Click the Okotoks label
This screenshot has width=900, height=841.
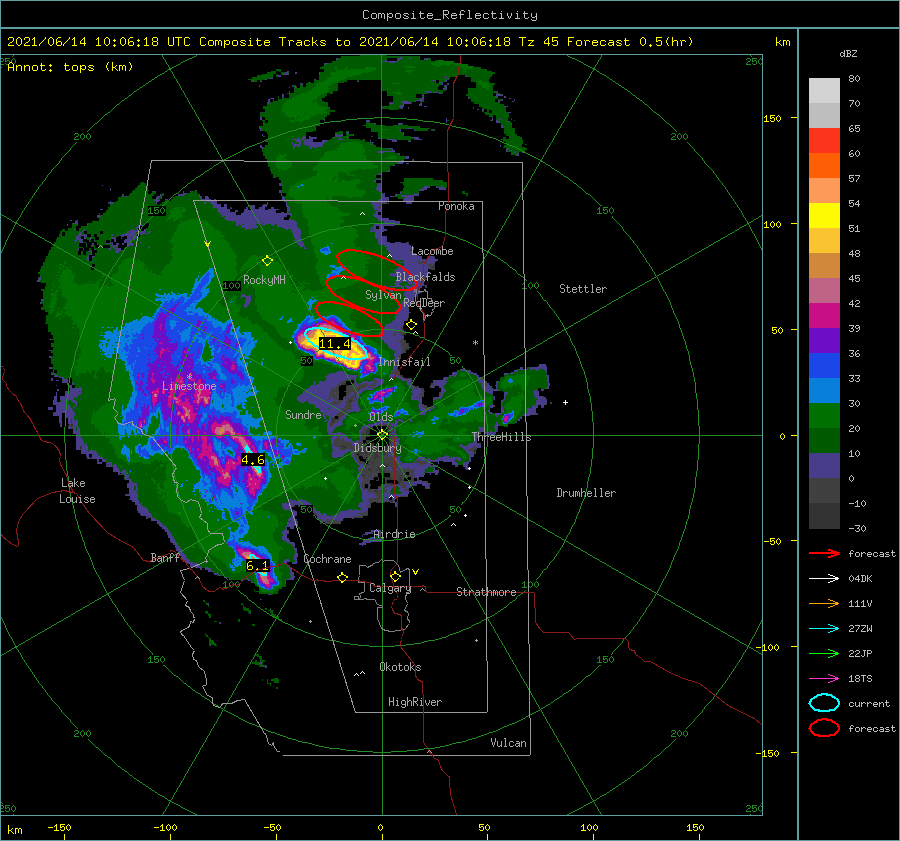pyautogui.click(x=400, y=667)
